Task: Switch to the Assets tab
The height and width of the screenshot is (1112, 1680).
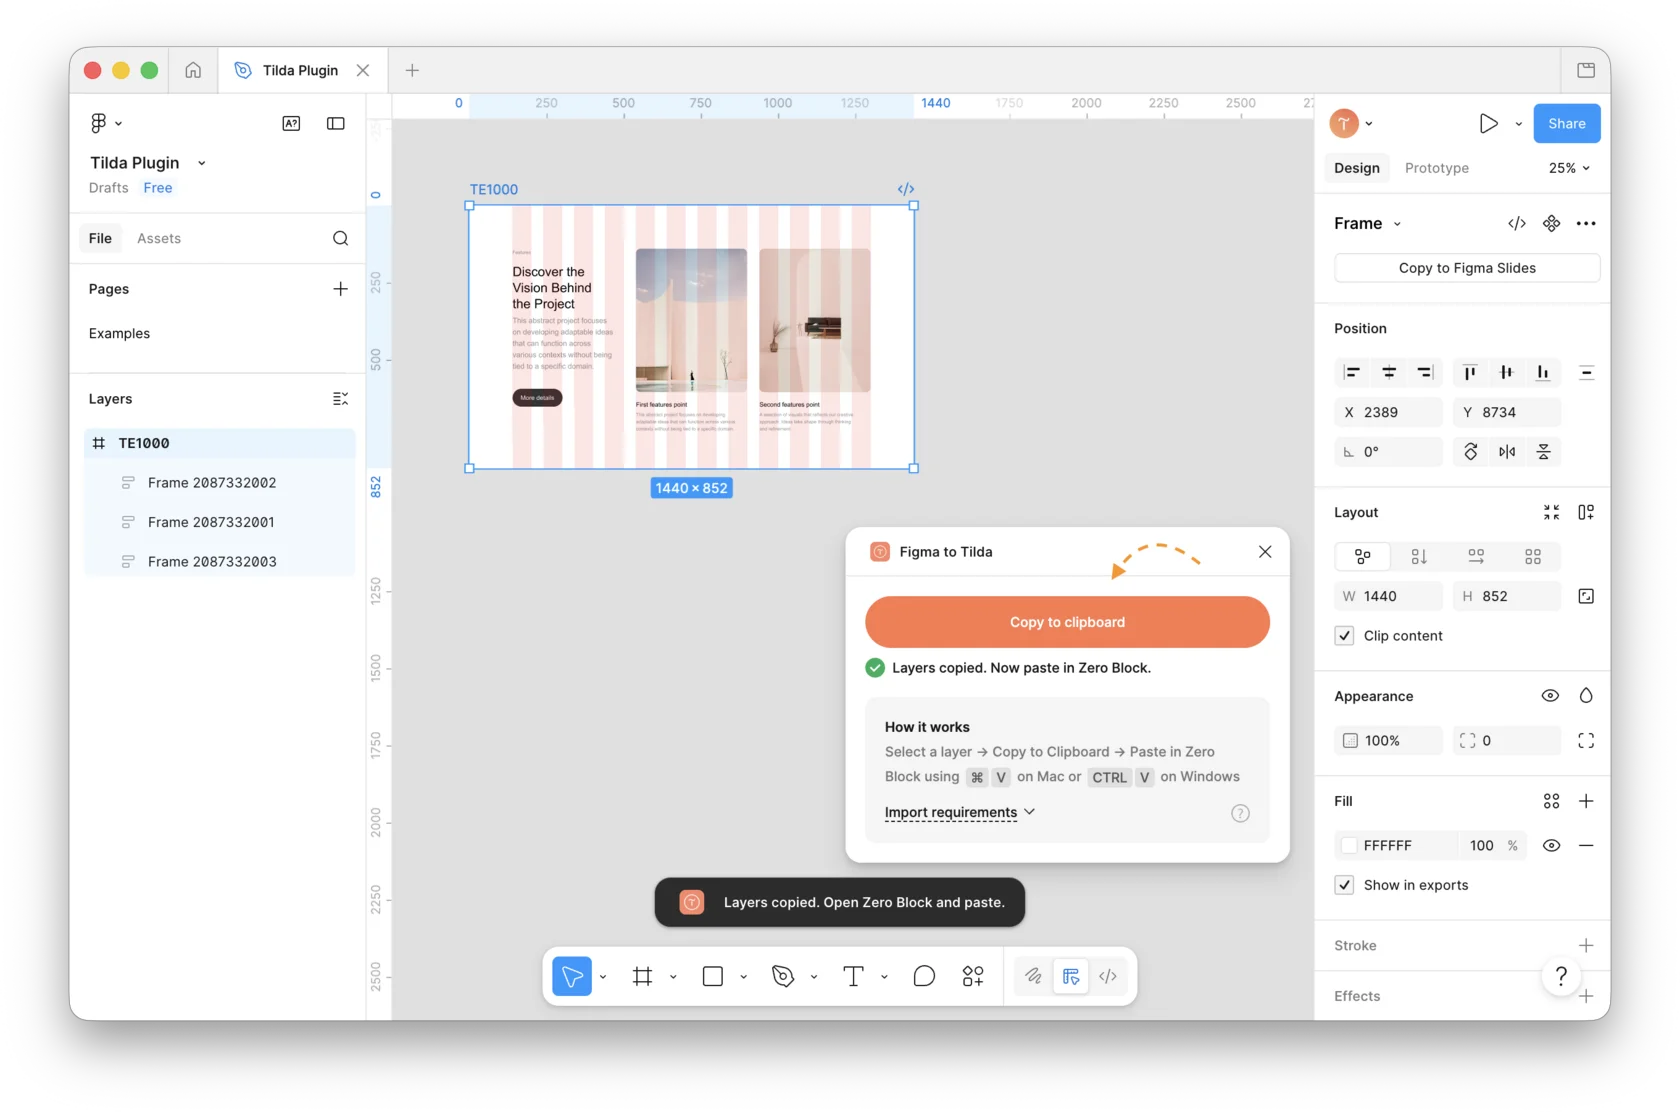Action: 159,238
